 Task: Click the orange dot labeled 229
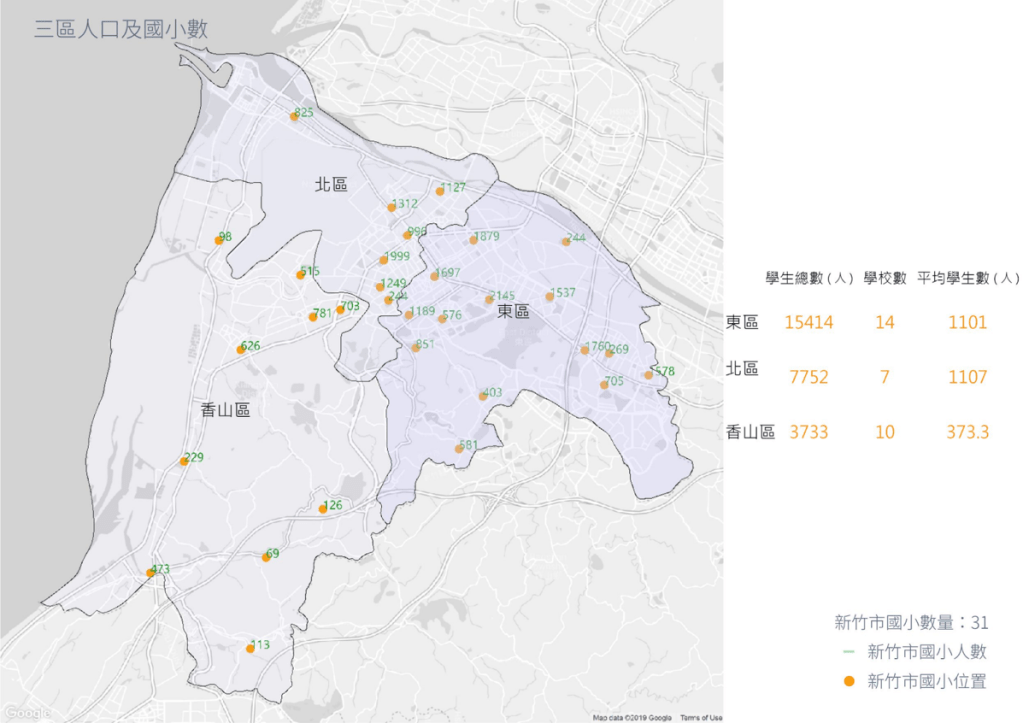(x=184, y=460)
